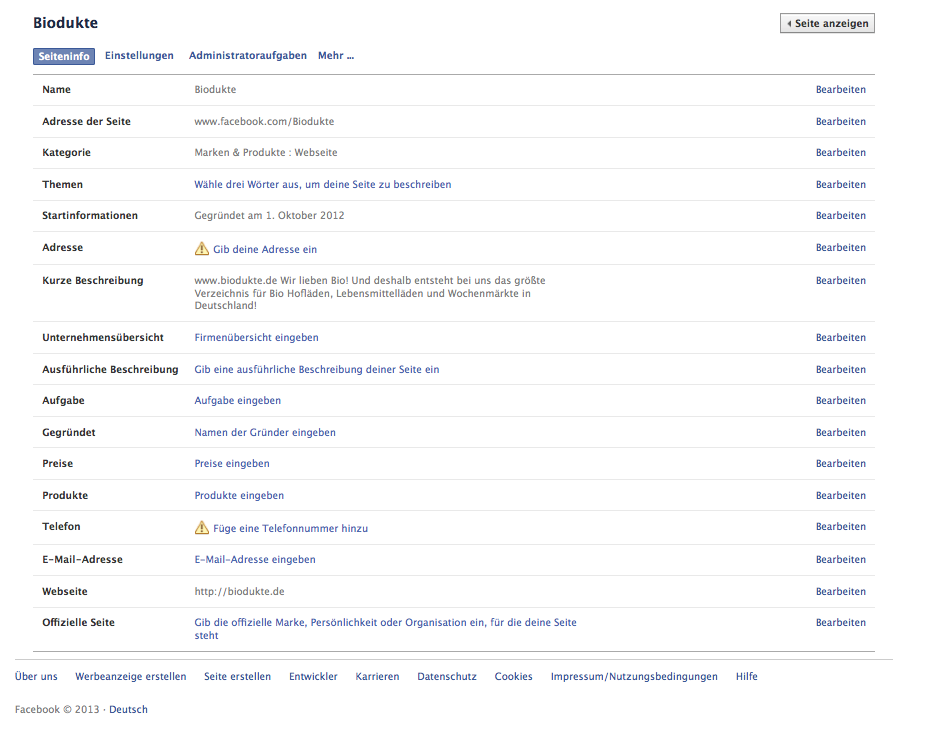Click 'Gib eine ausführliche Beschreibung' link

coord(316,369)
